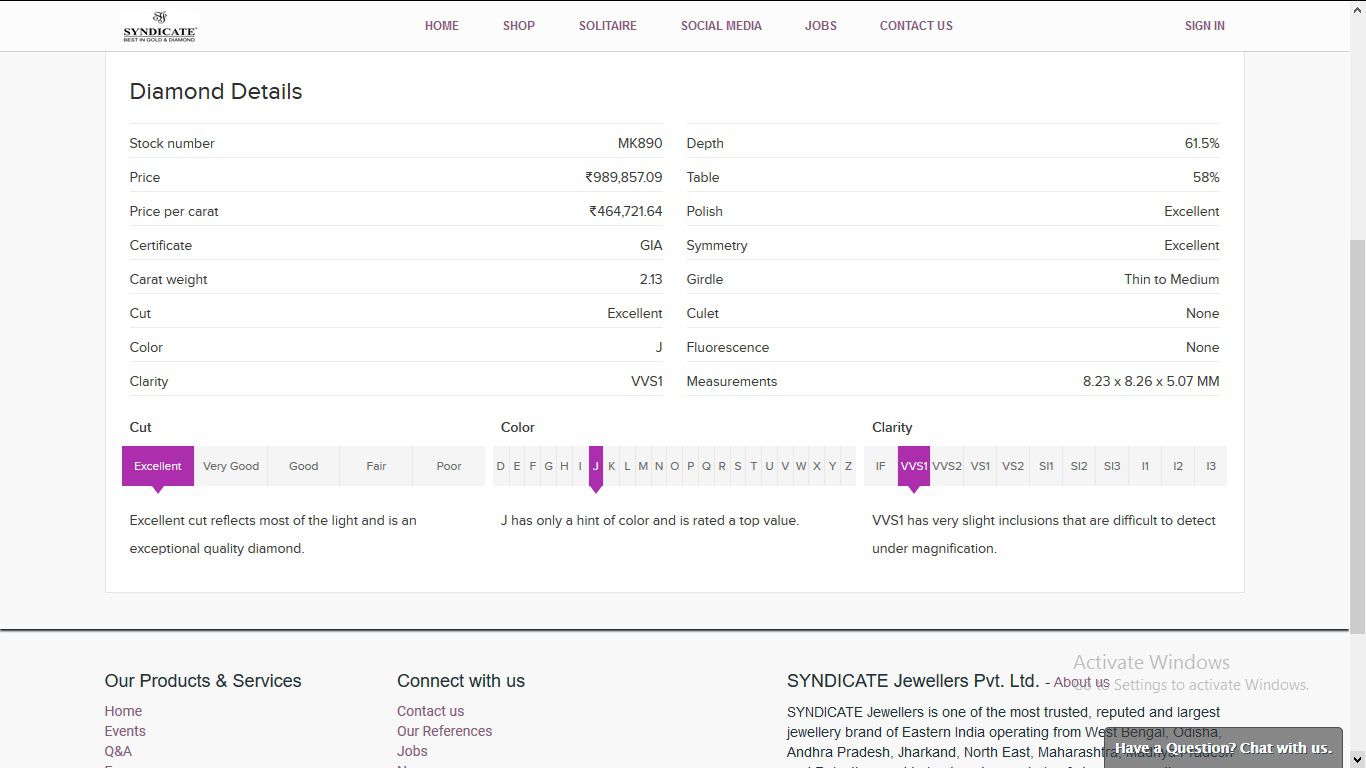Open the footer Jobs link
This screenshot has width=1366, height=768.
pos(412,751)
